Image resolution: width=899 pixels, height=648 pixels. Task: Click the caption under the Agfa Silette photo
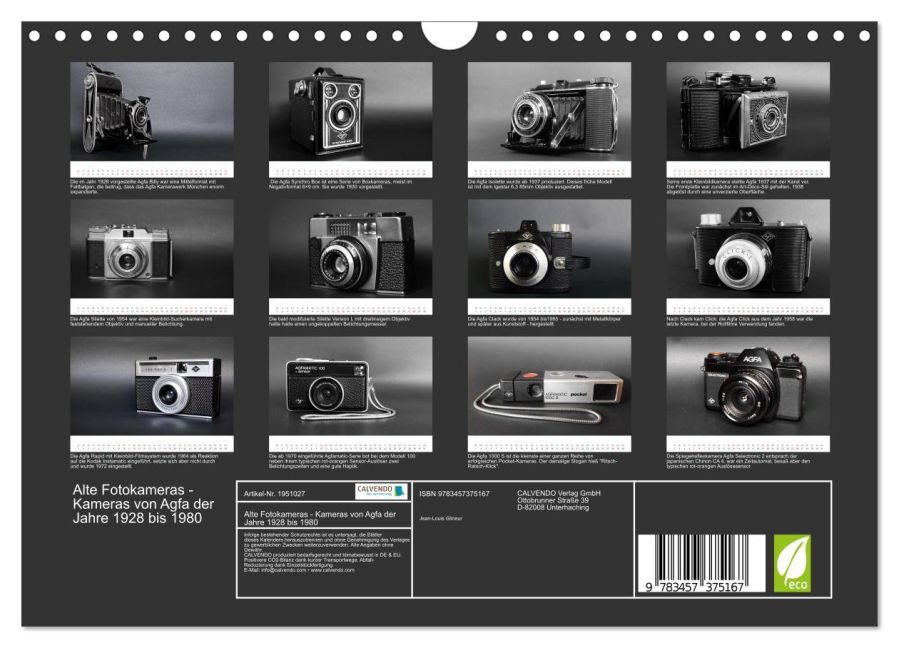tap(142, 322)
